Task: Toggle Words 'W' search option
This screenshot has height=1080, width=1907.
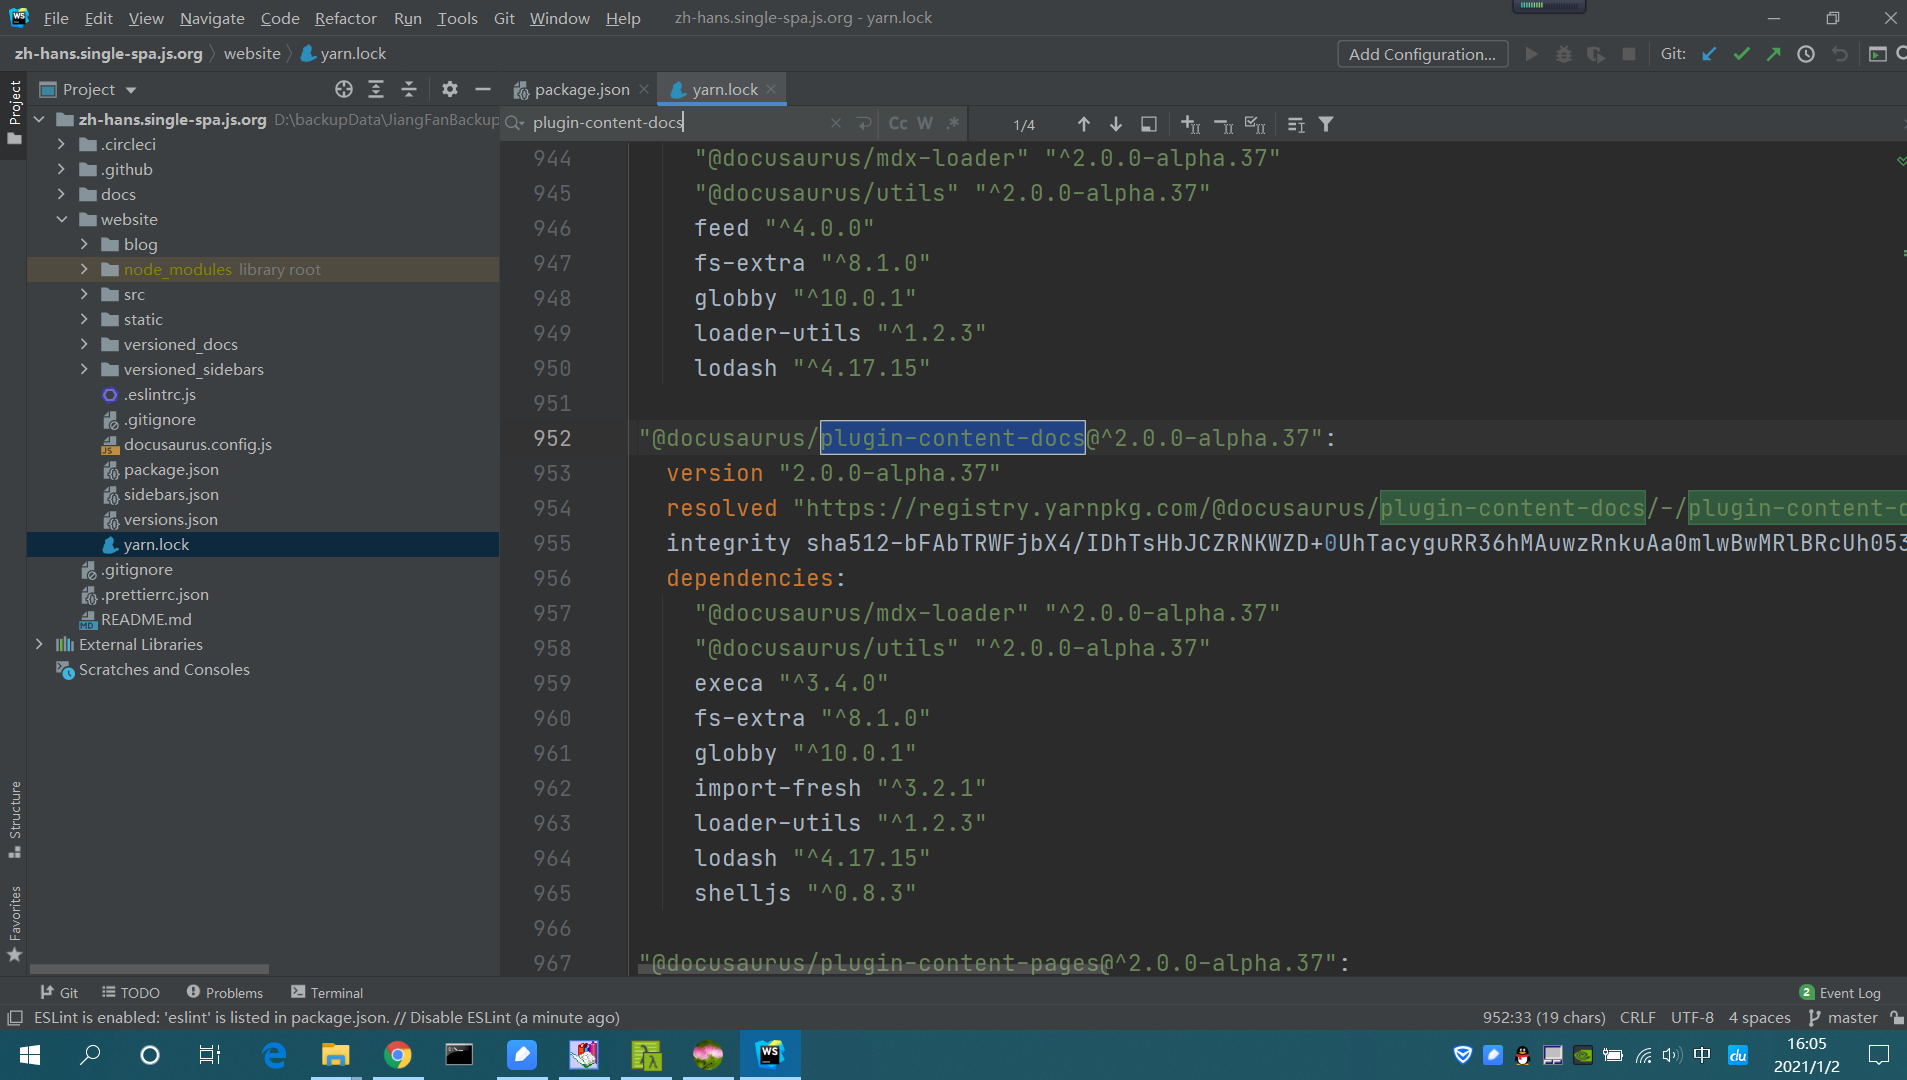Action: [925, 123]
